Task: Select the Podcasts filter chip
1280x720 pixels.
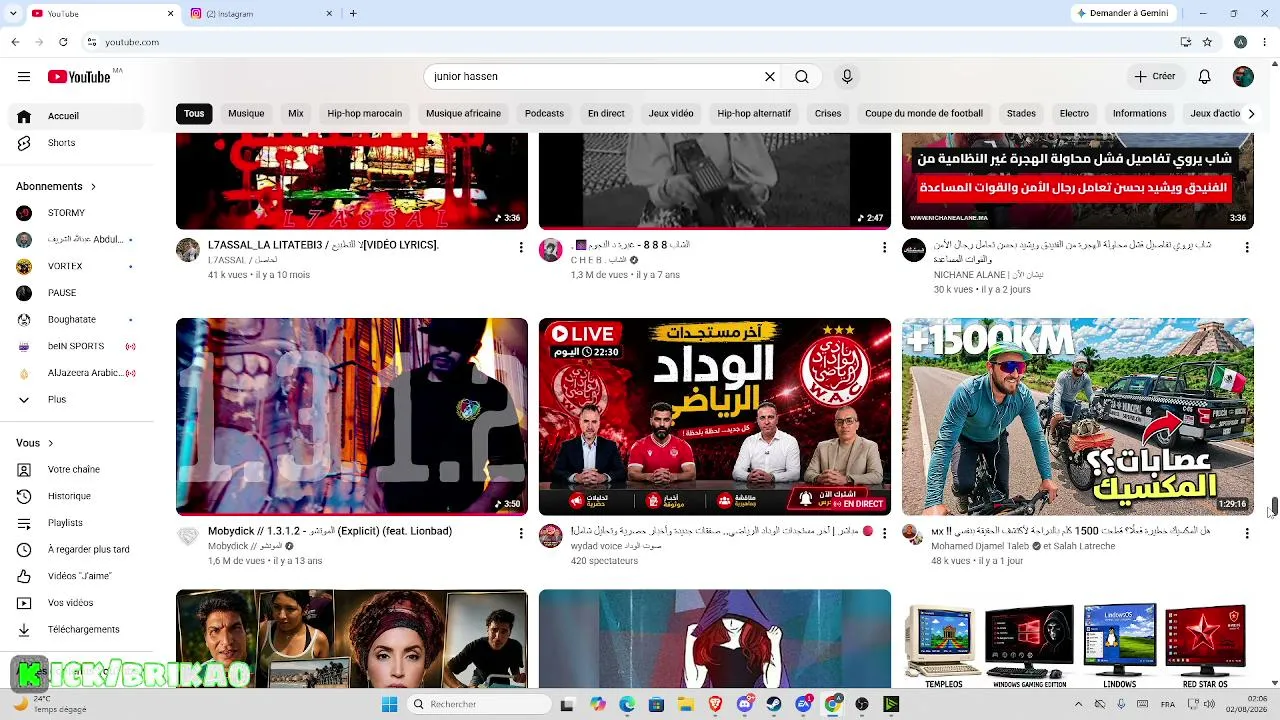Action: coord(545,114)
